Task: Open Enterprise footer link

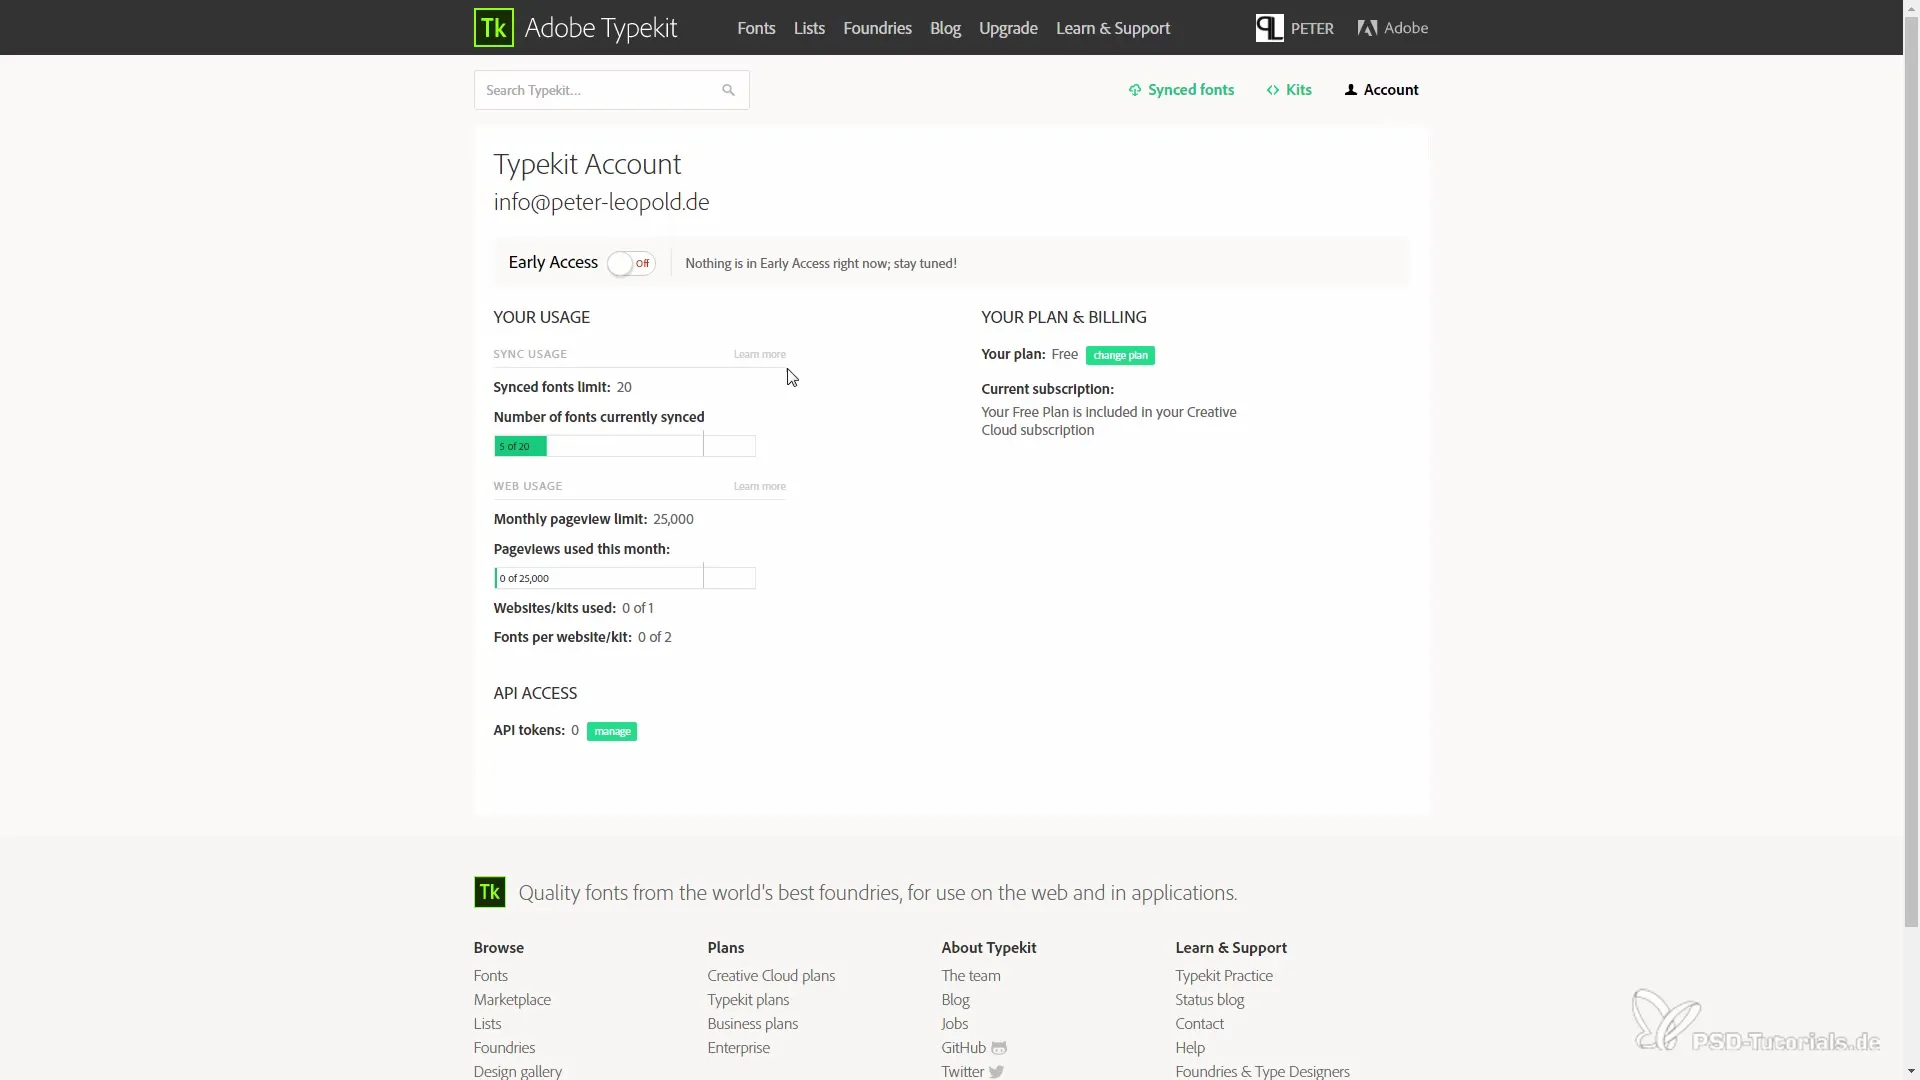Action: [738, 1048]
